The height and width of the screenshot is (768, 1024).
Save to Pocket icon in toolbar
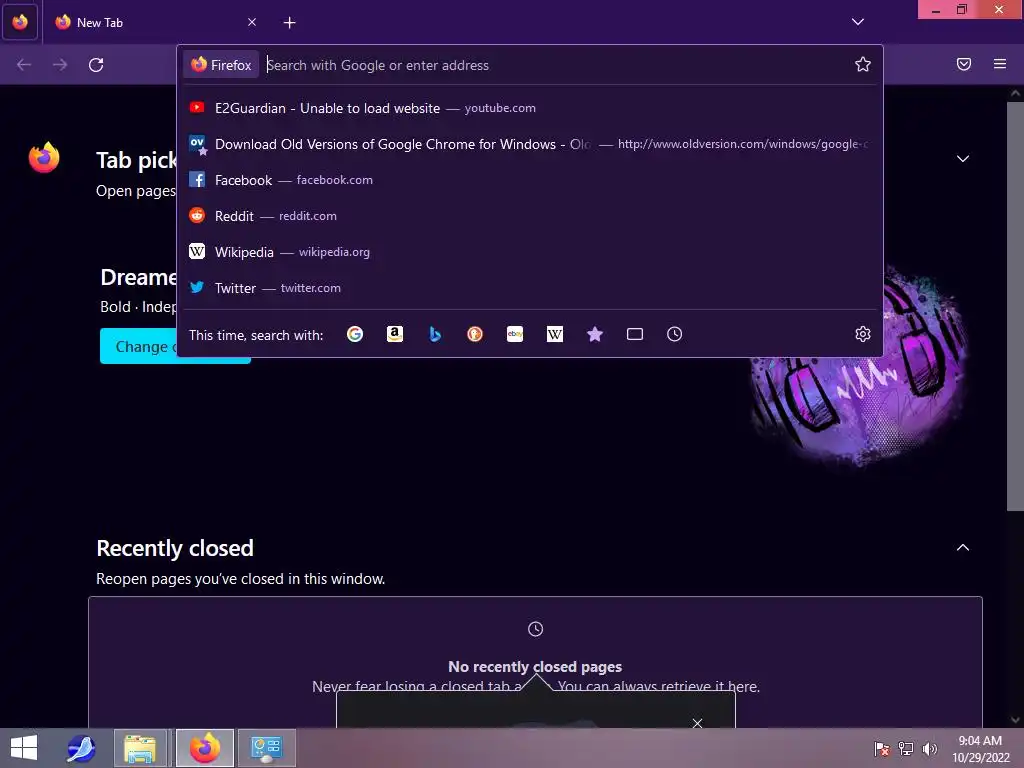[964, 64]
